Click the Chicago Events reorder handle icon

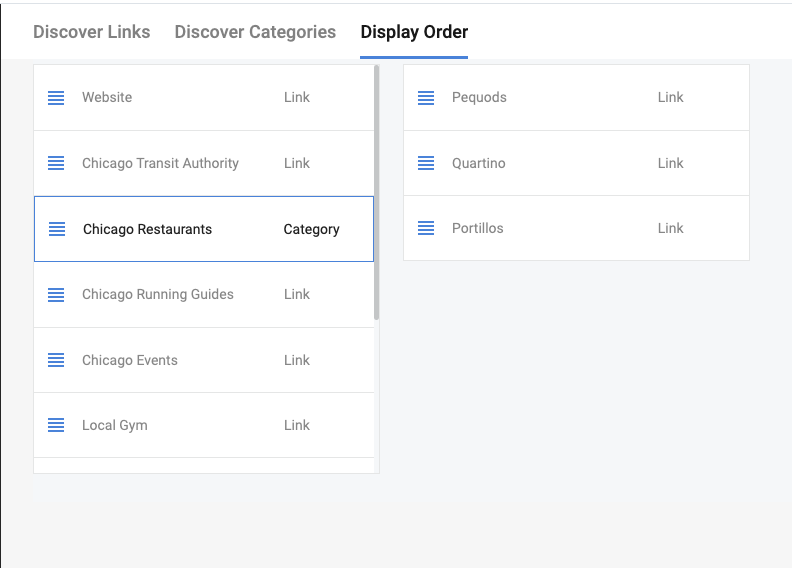coord(56,360)
